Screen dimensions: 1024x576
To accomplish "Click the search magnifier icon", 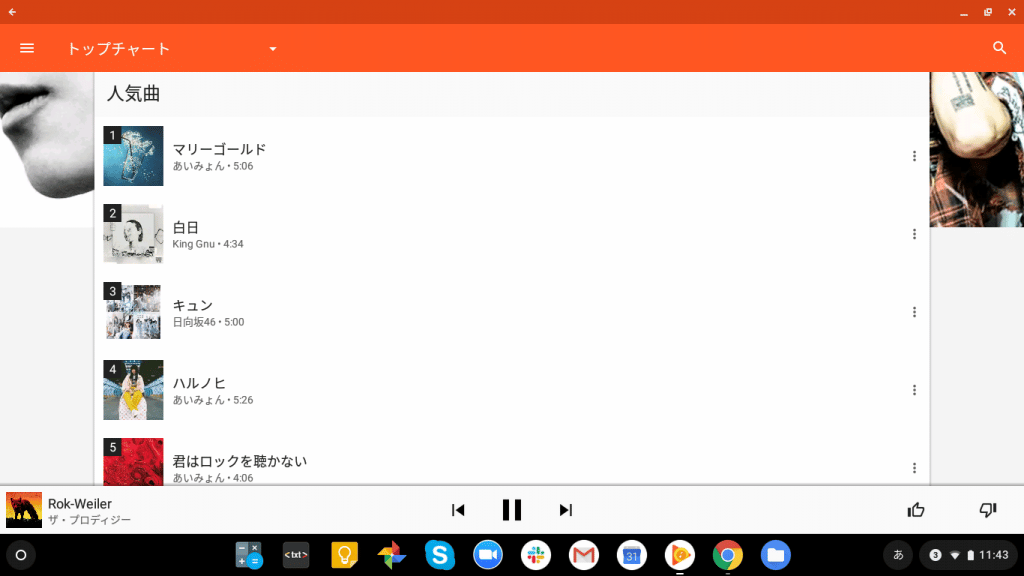I will (x=999, y=48).
